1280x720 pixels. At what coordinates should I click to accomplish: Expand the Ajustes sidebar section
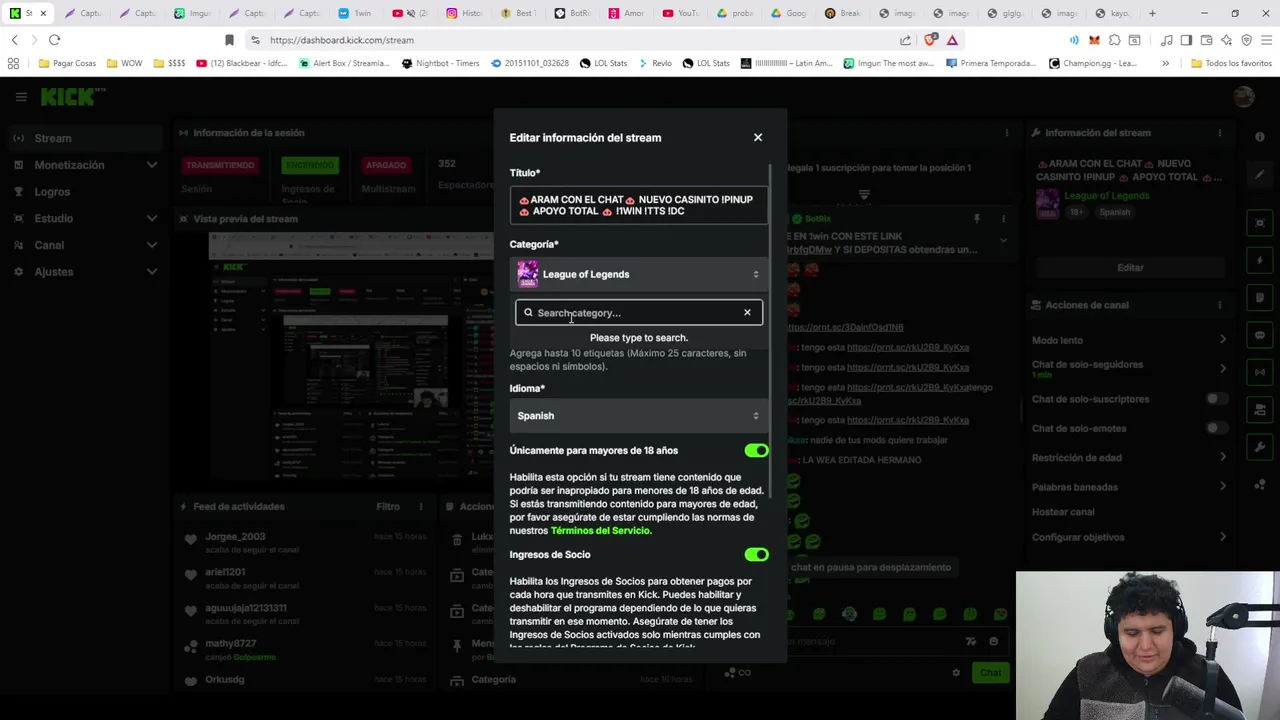click(85, 272)
